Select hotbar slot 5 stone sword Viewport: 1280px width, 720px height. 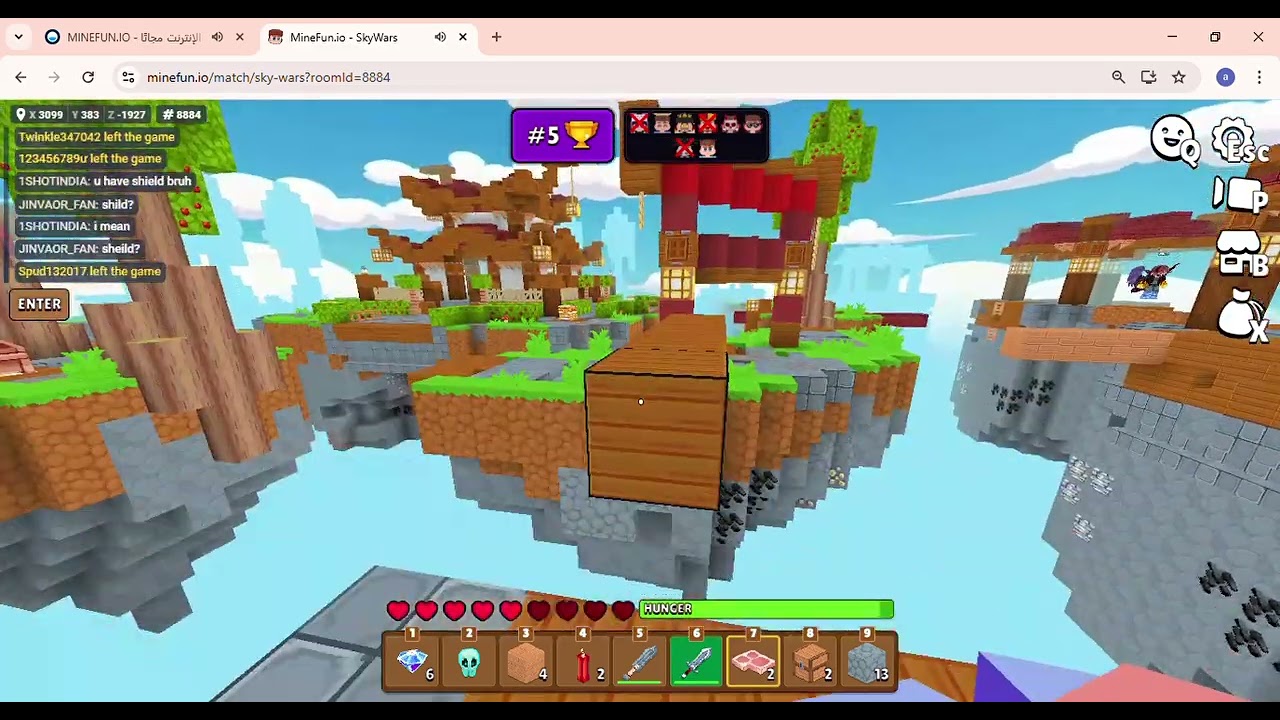[640, 661]
